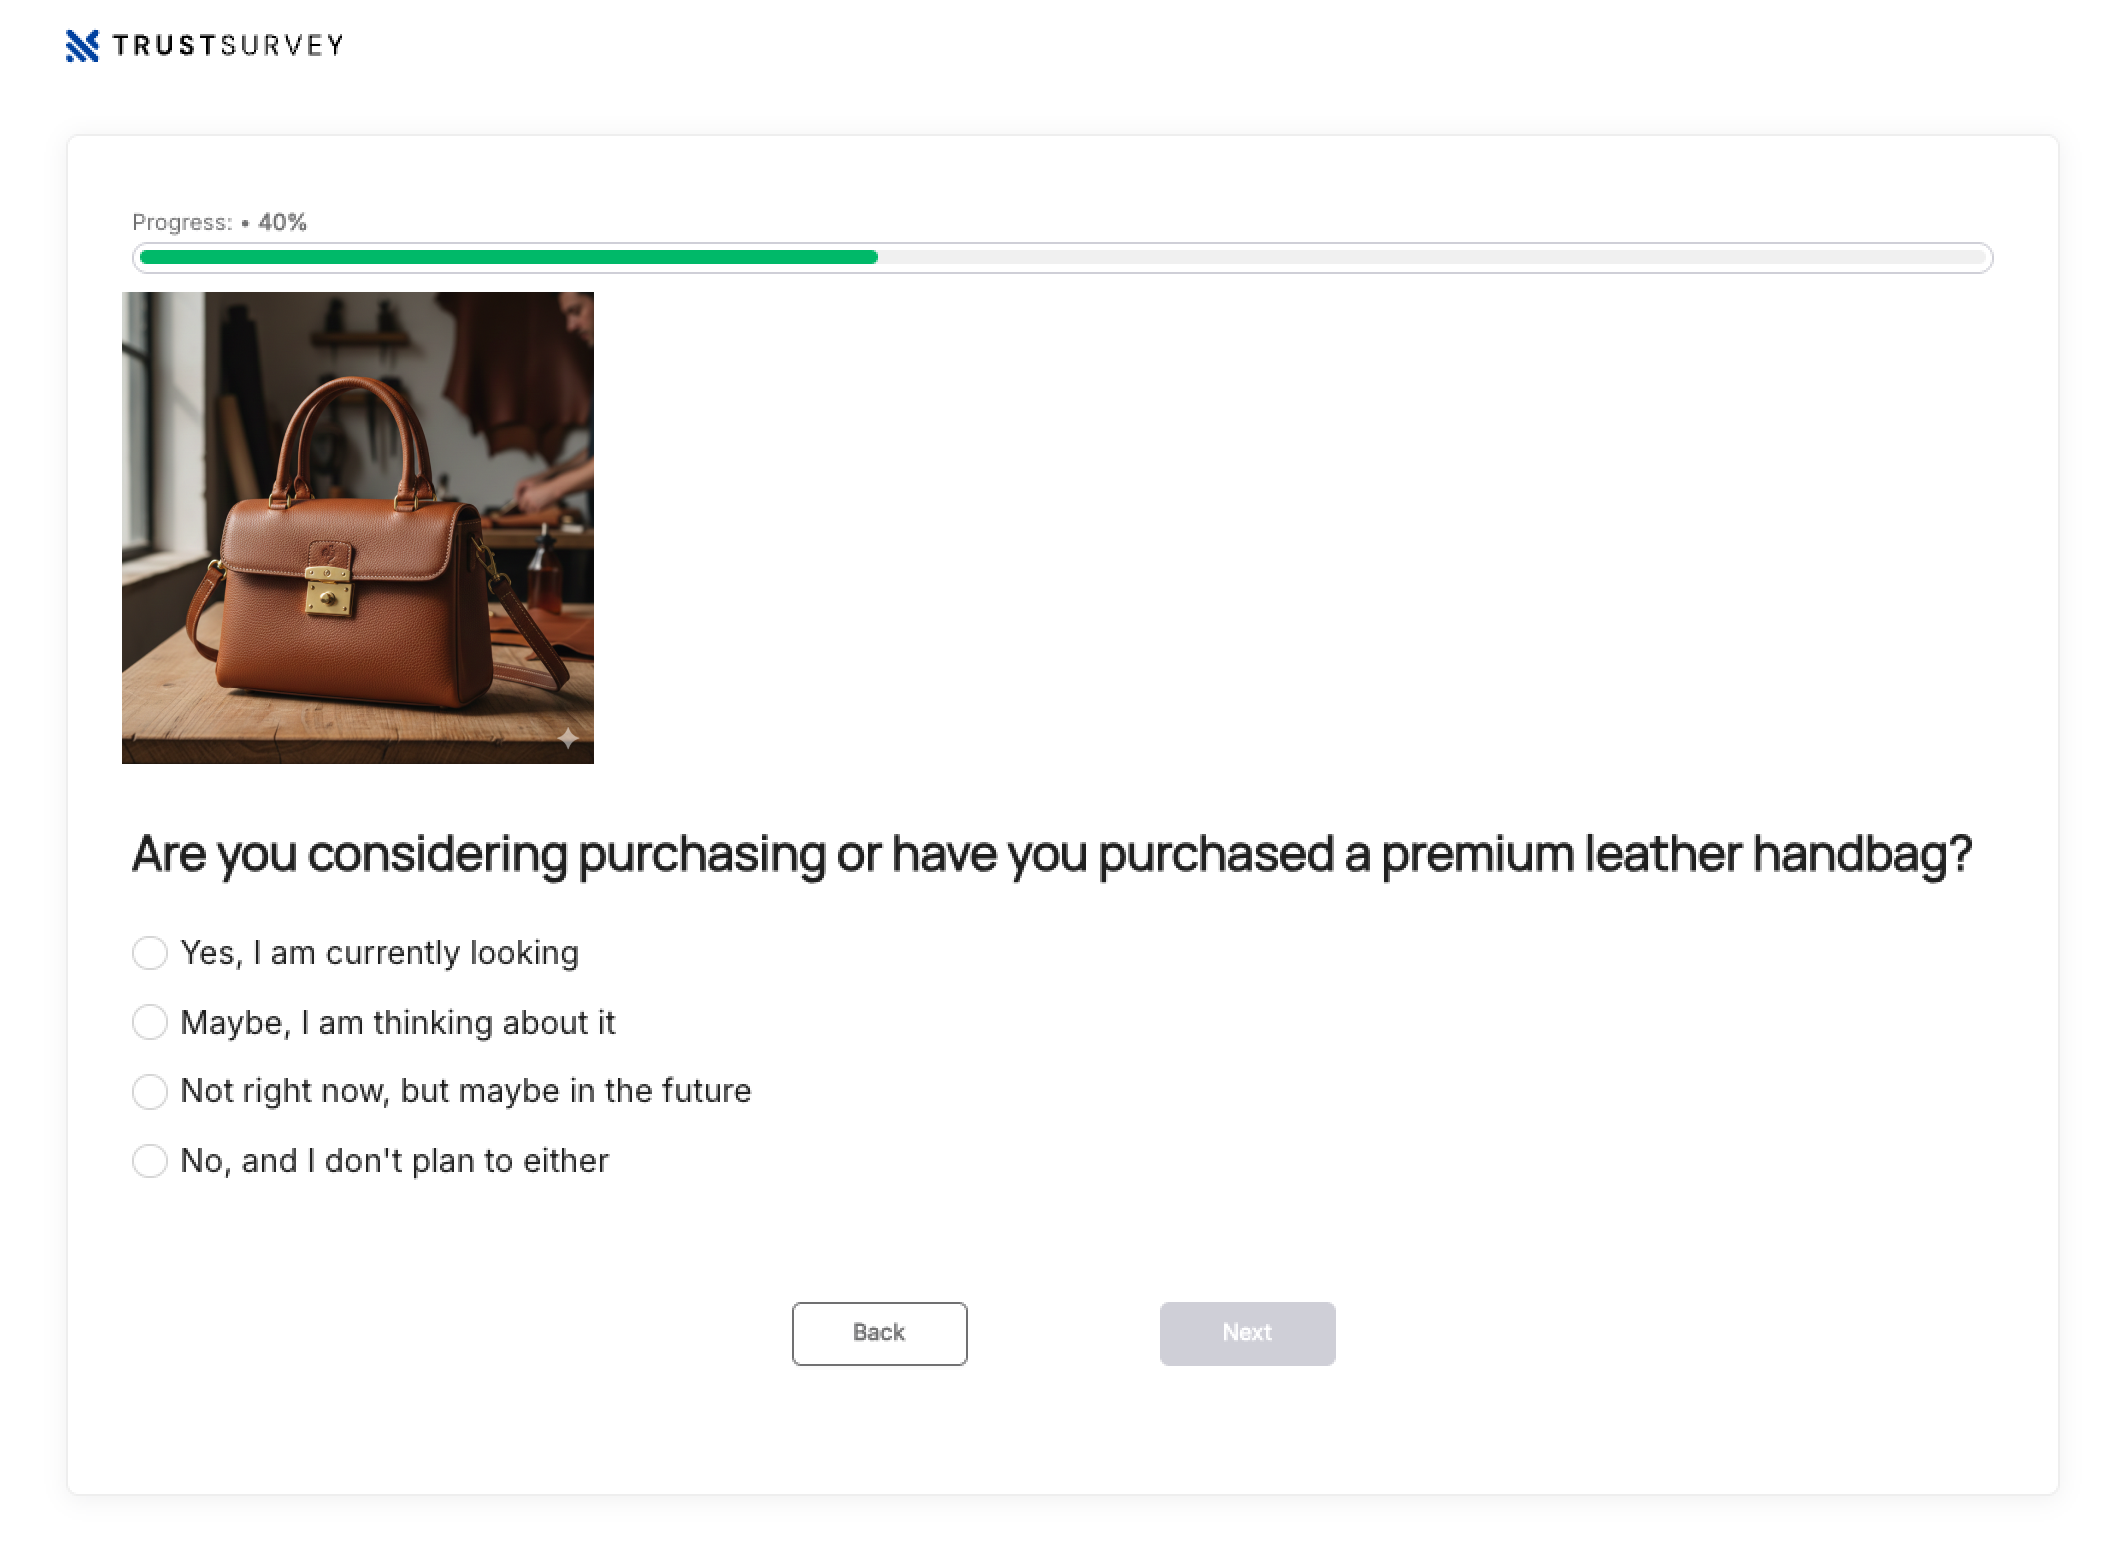The width and height of the screenshot is (2112, 1558).
Task: Pick the "Not right now" radio button
Action: click(150, 1091)
